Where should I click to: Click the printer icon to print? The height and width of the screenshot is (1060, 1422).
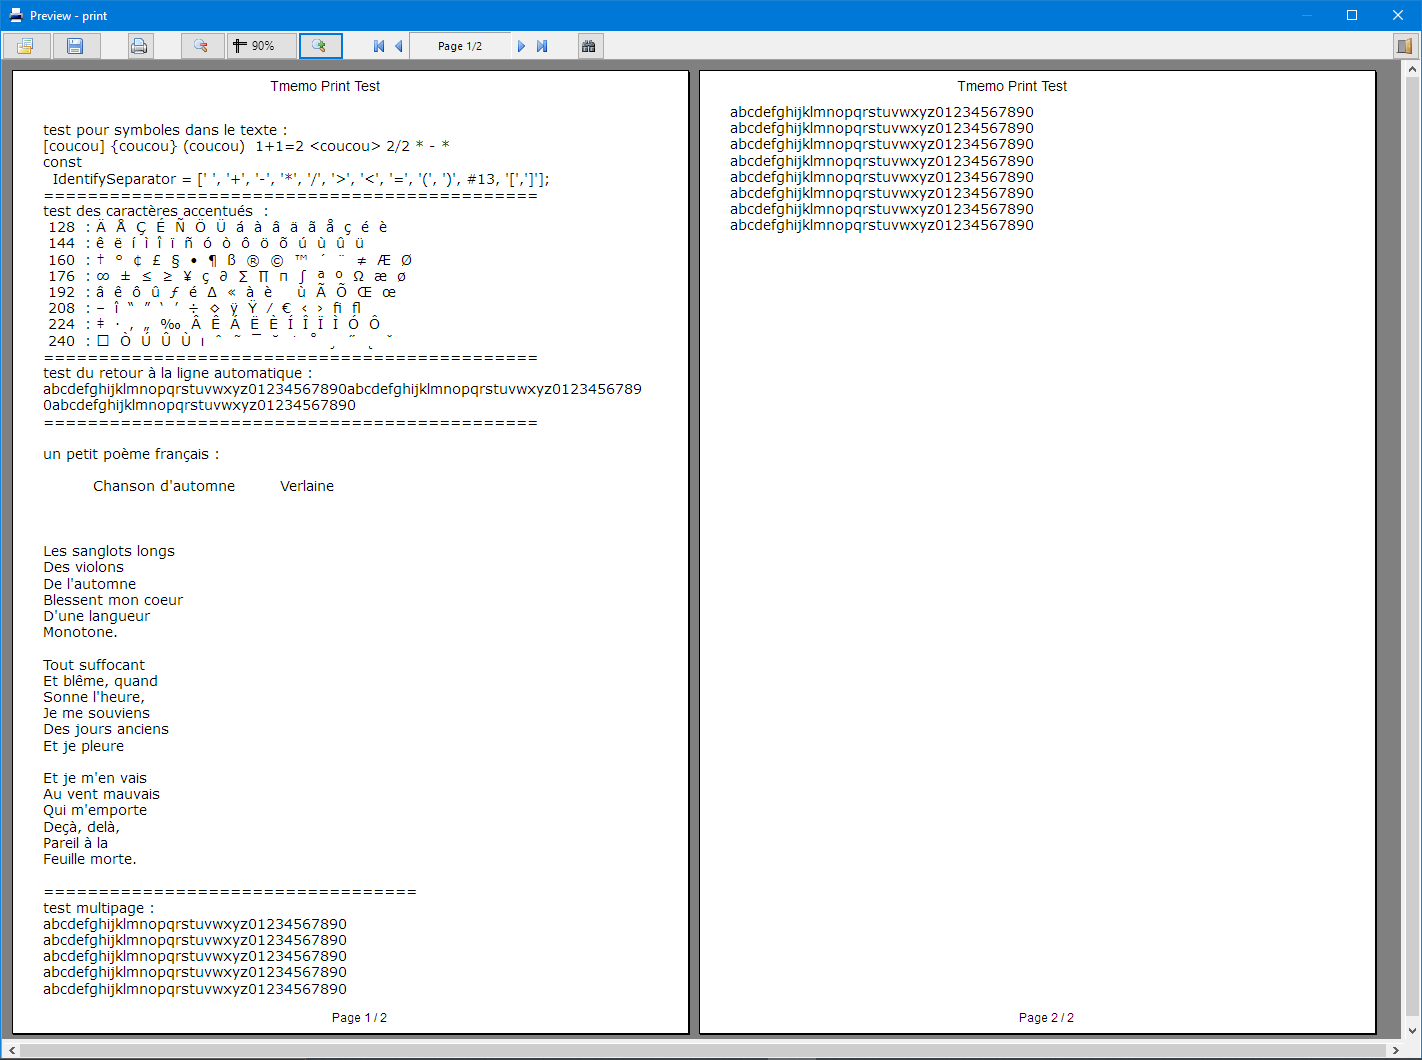coord(140,46)
